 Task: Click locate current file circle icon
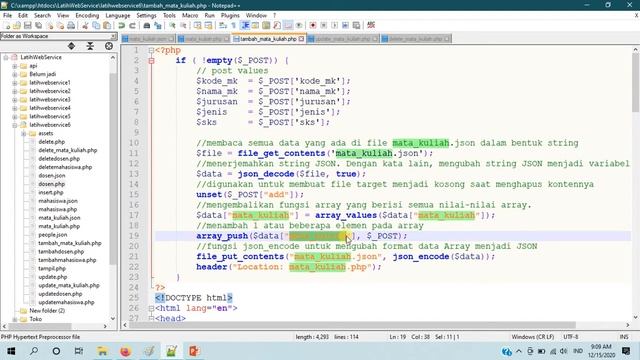[109, 46]
